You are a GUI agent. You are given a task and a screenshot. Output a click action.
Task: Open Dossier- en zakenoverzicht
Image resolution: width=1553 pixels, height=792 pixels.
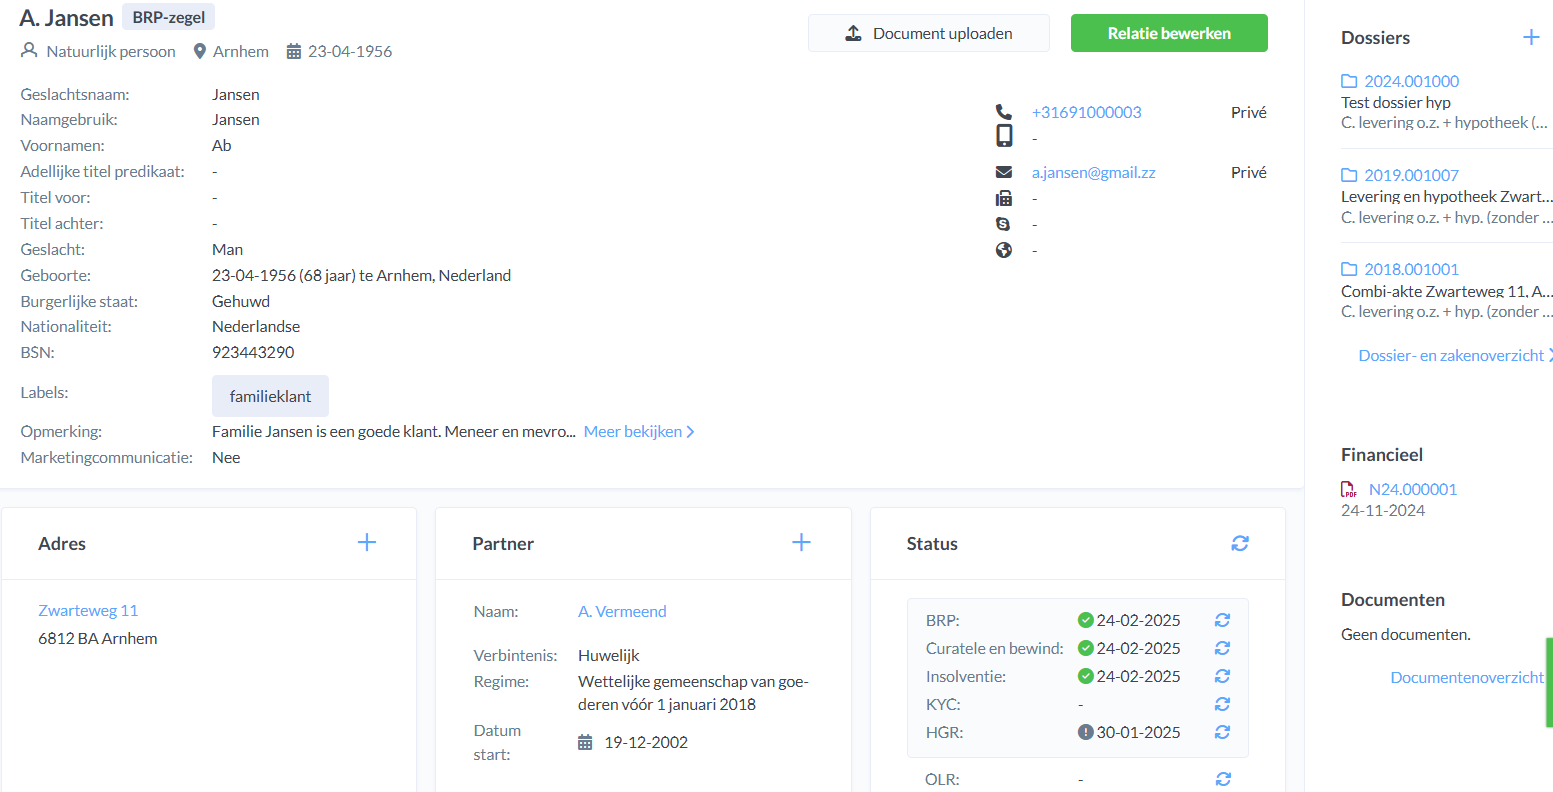coord(1451,355)
